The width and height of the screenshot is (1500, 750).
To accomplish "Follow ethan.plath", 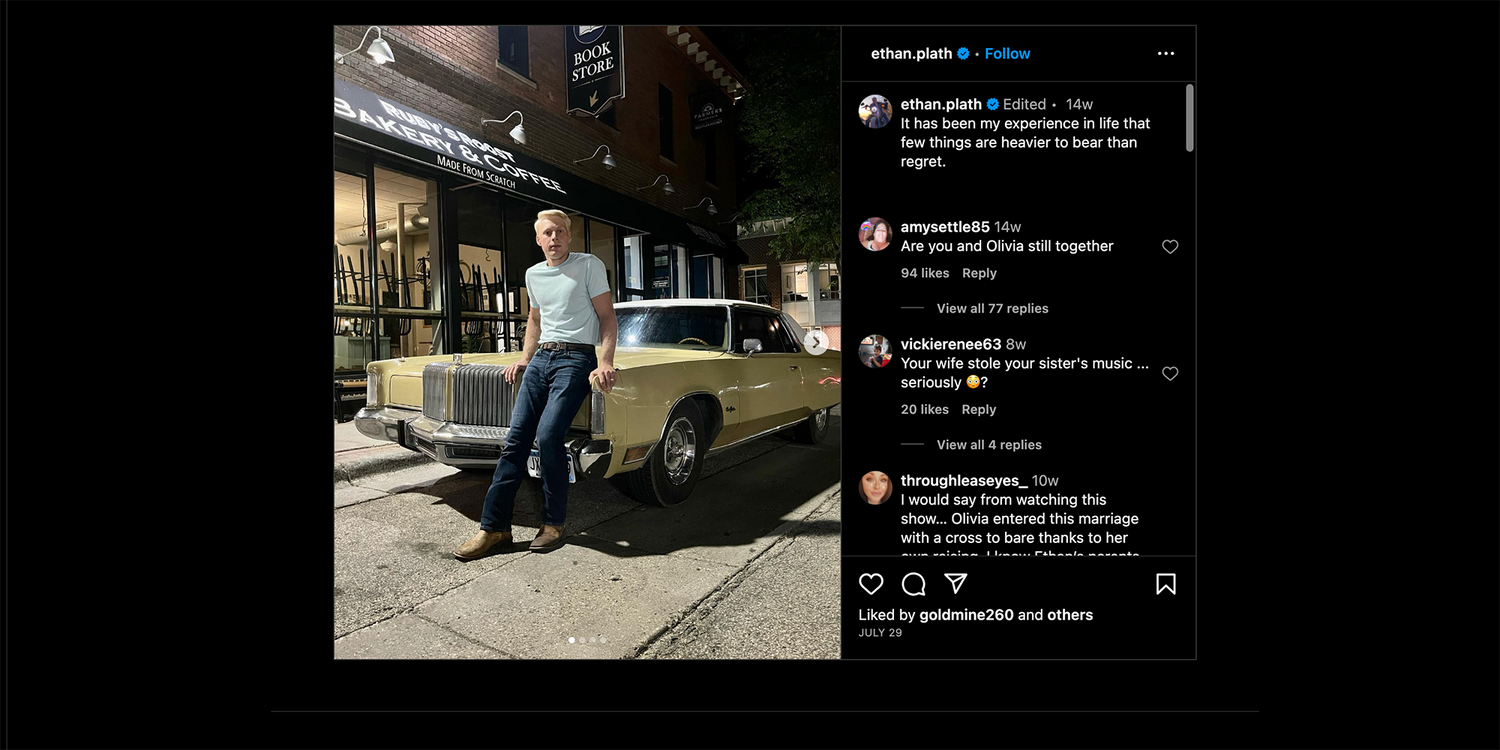I will point(1007,54).
